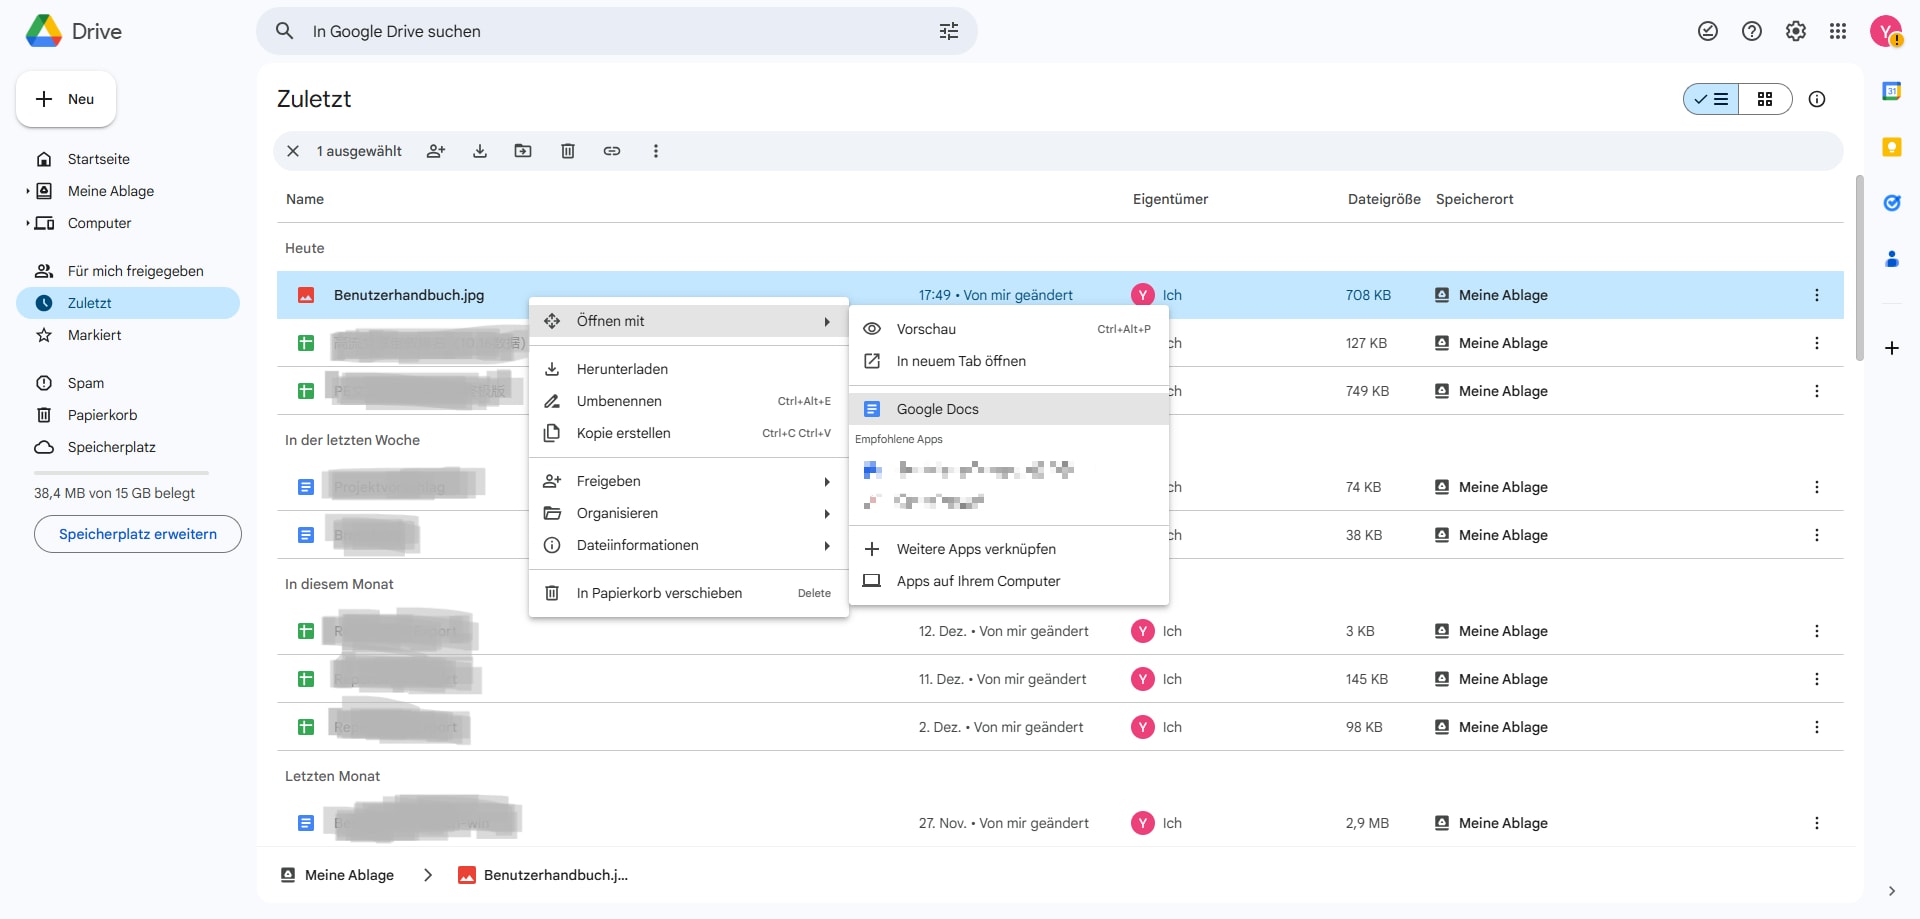Select Weitere Apps verknüpfen
Screen dimensions: 1920x919
1008,549
